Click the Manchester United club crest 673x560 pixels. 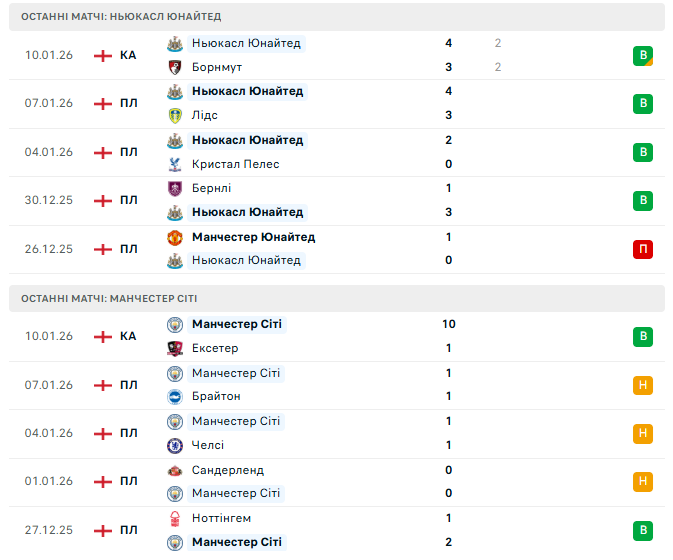pyautogui.click(x=175, y=237)
